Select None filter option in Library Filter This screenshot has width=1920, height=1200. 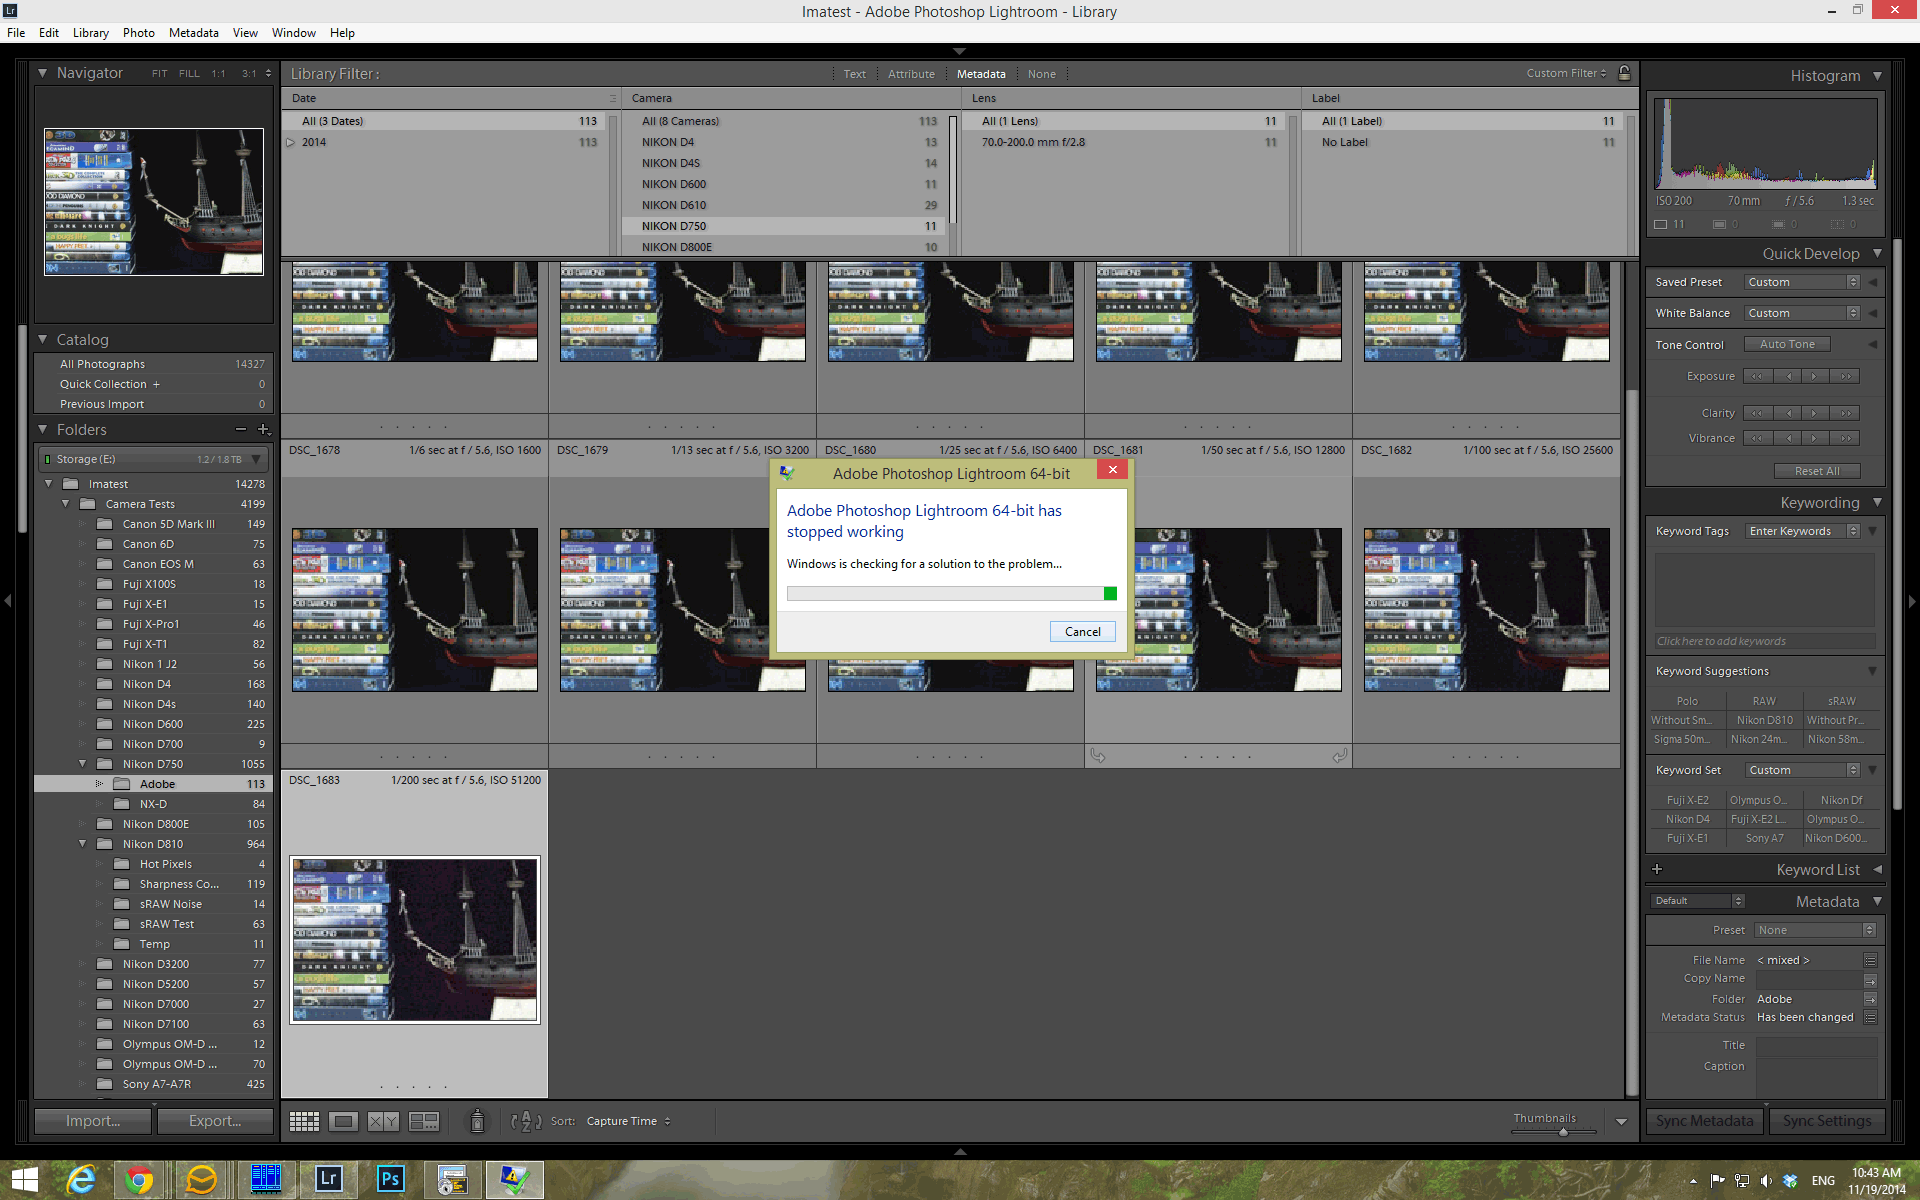pos(1041,73)
